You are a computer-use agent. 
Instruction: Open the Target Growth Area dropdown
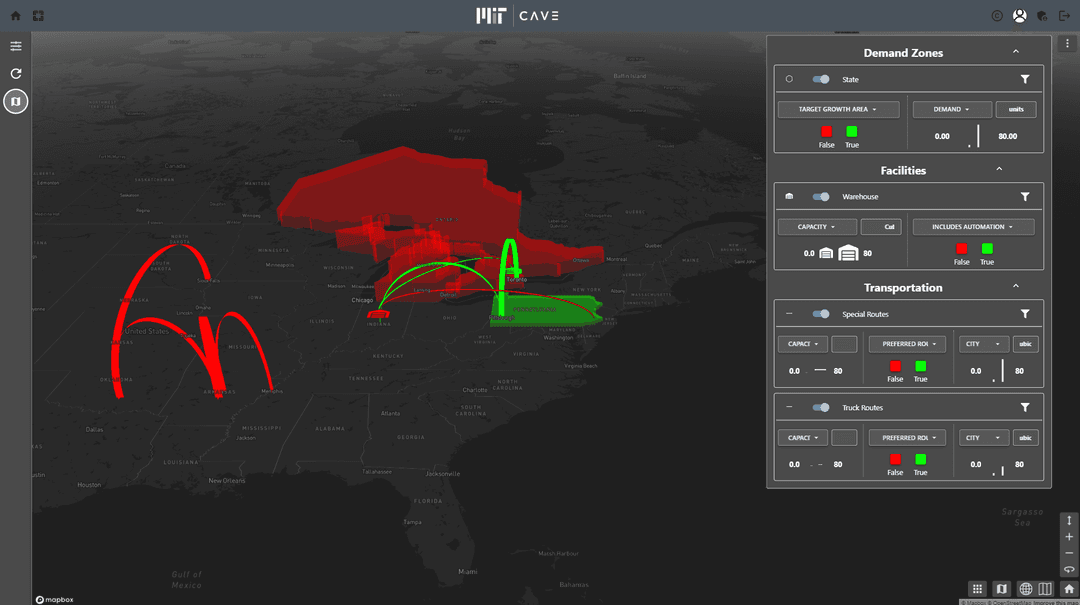[838, 109]
